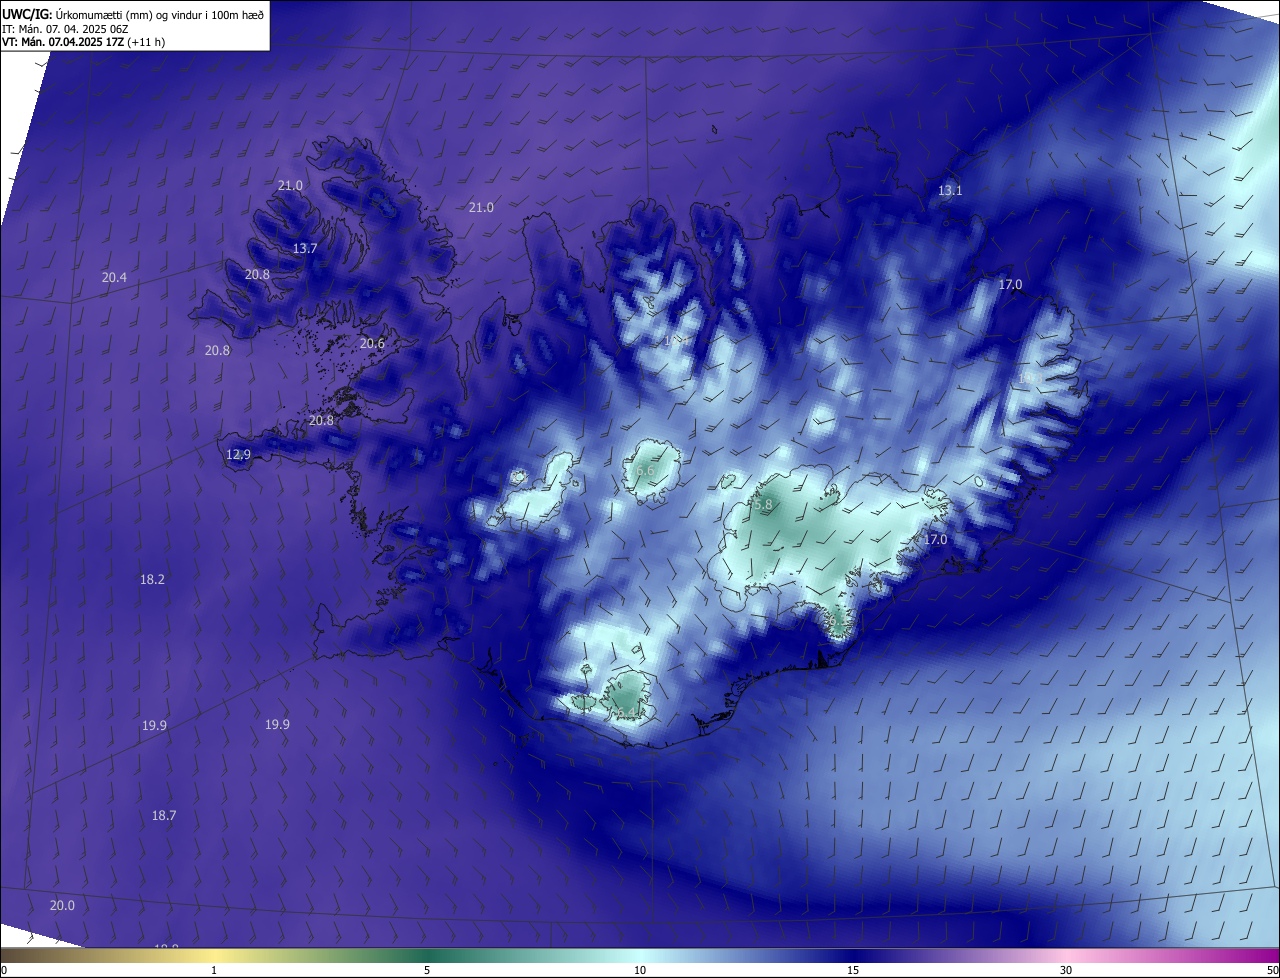Viewport: 1280px width, 978px height.
Task: Click the '13.1' value in the northeast
Action: pyautogui.click(x=950, y=190)
